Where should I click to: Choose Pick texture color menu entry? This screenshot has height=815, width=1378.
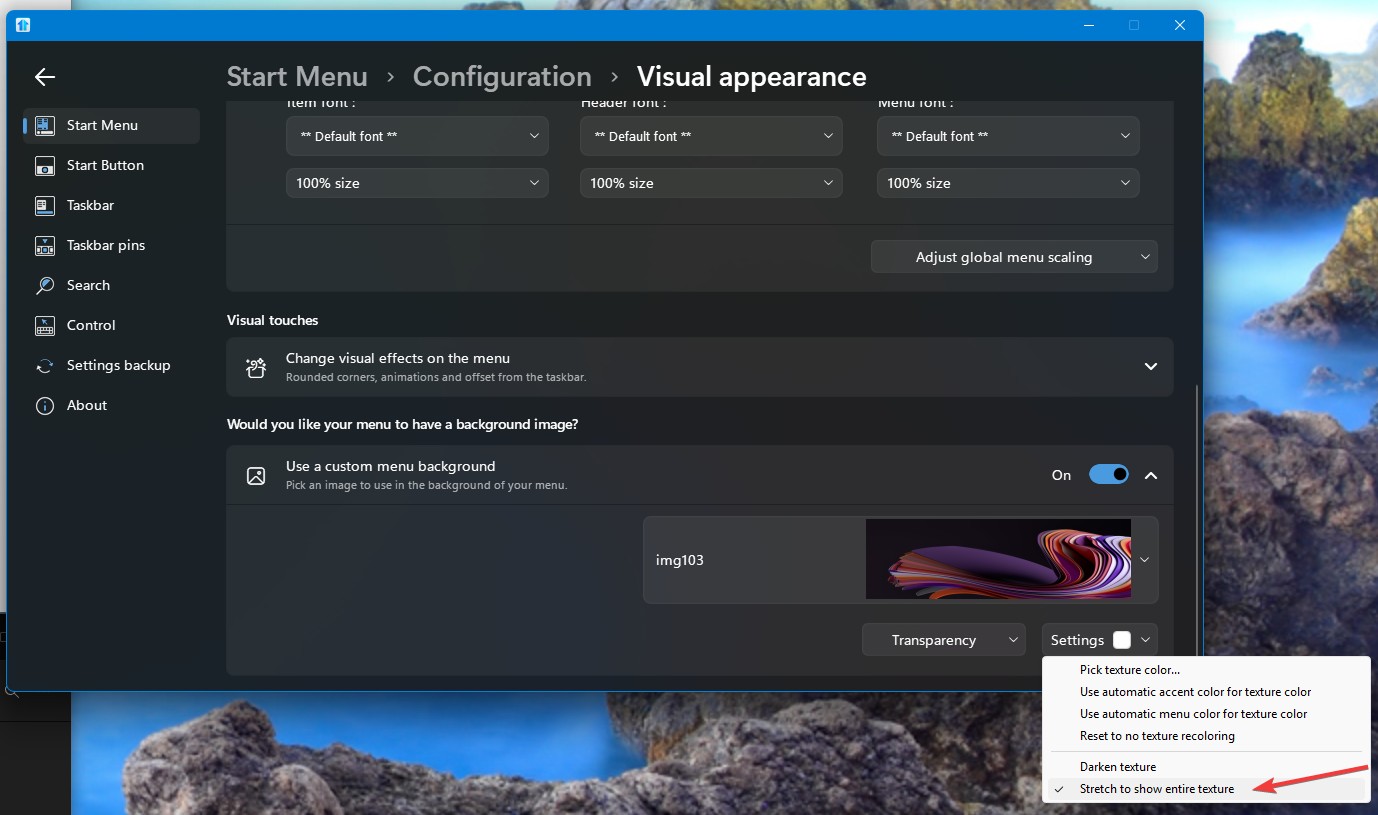pyautogui.click(x=1129, y=670)
